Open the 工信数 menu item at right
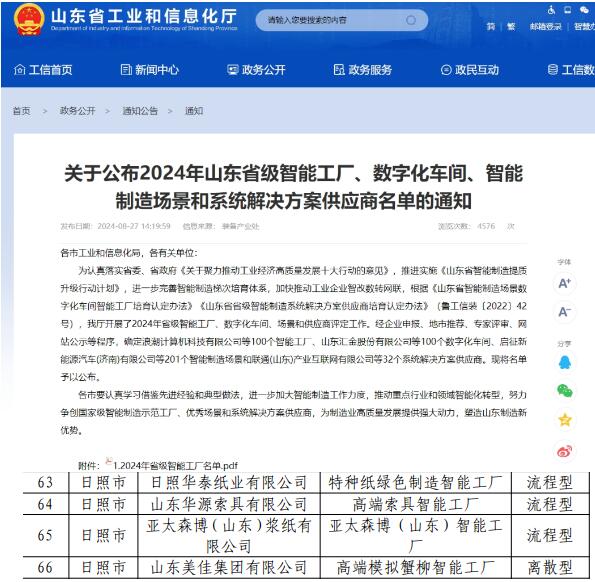Image resolution: width=595 pixels, height=582 pixels. point(571,70)
